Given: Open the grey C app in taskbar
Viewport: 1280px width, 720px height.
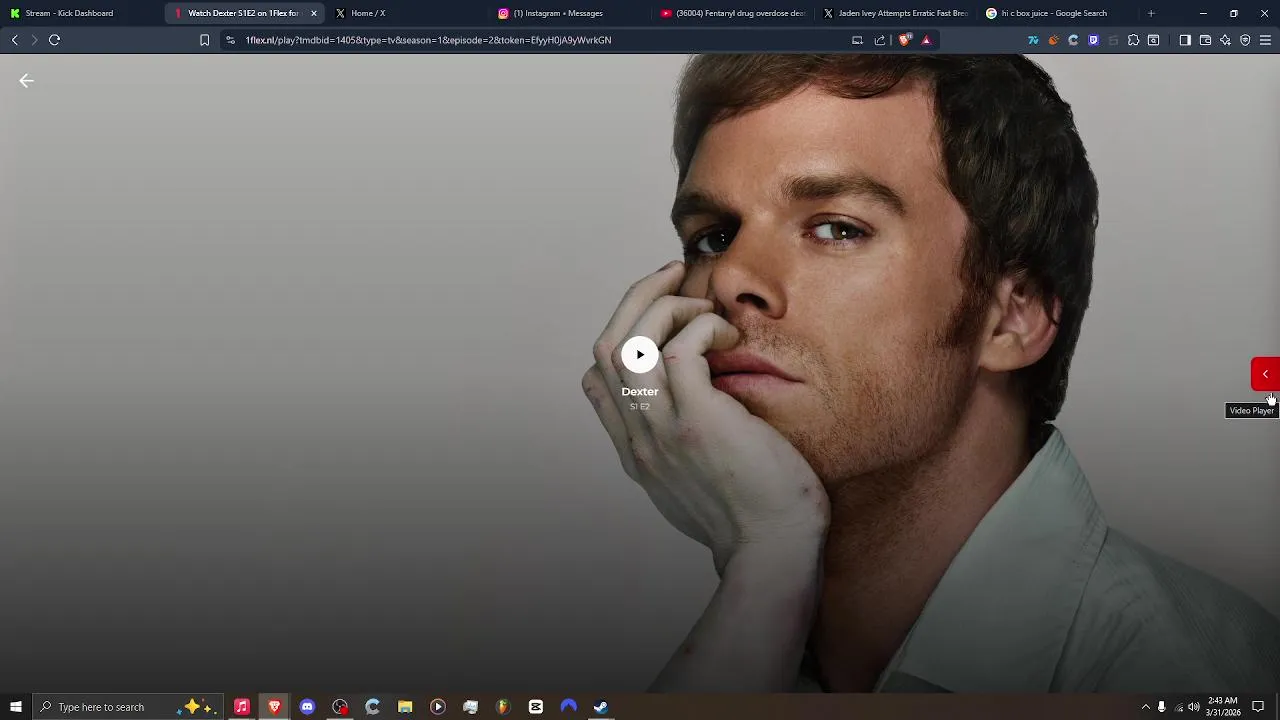Looking at the screenshot, I should (372, 707).
